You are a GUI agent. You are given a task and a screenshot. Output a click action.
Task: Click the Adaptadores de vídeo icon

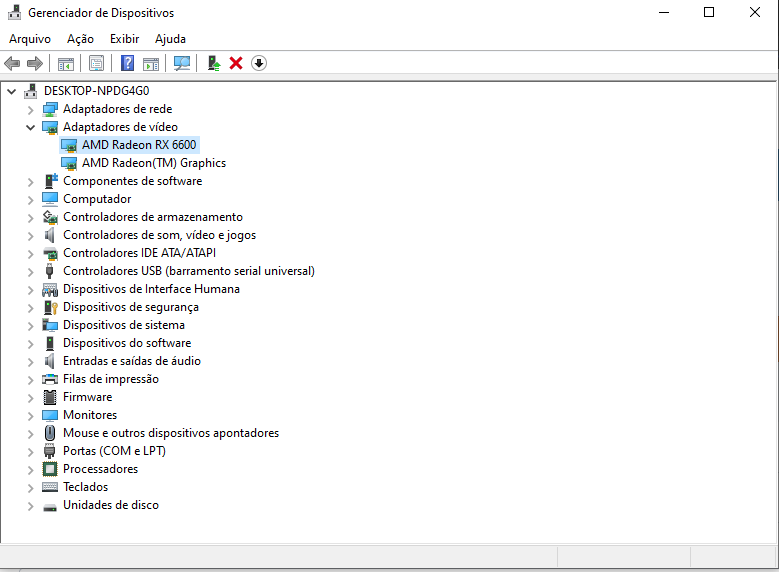[50, 127]
